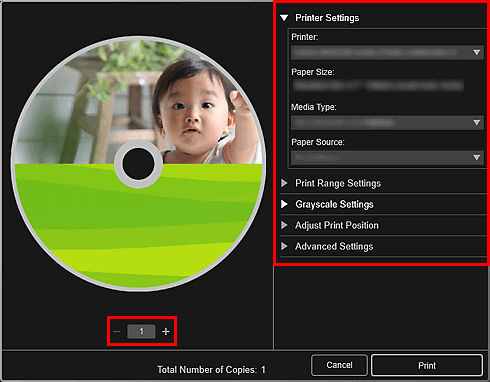The image size is (490, 382).
Task: Click the Cancel button
Action: coord(339,365)
